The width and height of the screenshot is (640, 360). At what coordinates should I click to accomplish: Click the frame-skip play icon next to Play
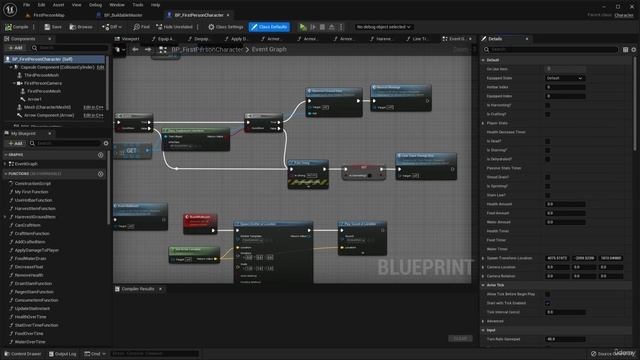click(x=313, y=27)
